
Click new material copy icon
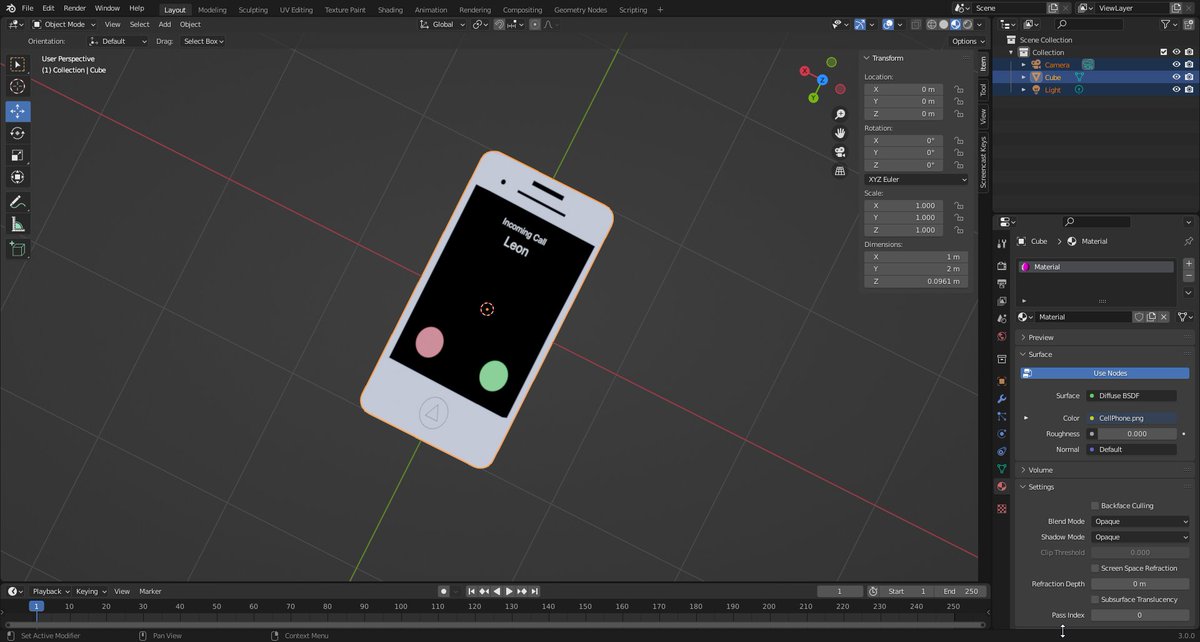1151,317
